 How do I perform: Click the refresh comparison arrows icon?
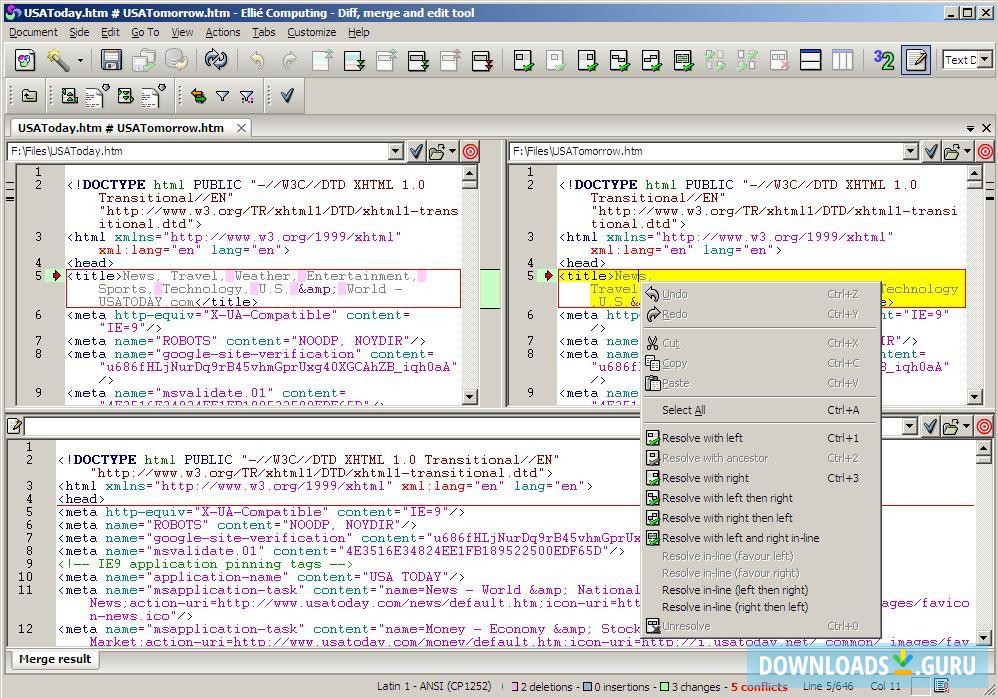pos(216,60)
